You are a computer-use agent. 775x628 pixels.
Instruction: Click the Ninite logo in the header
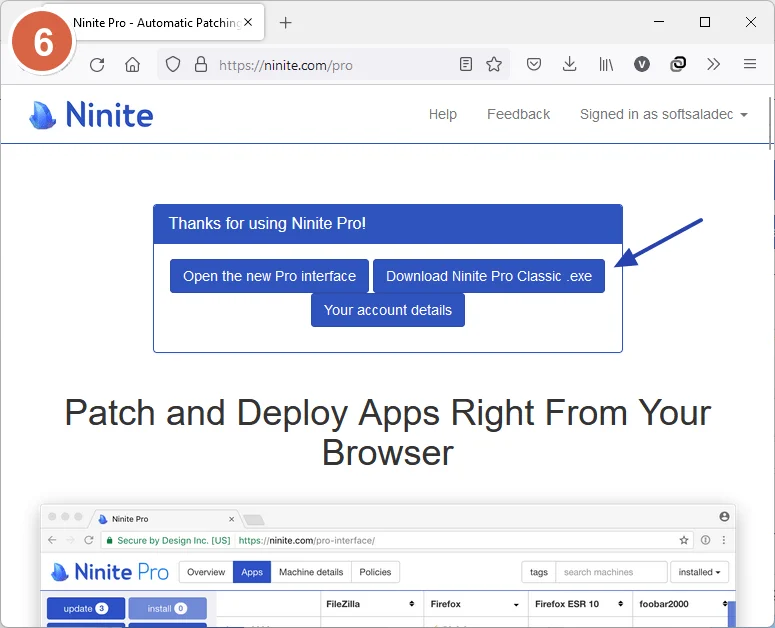[91, 115]
